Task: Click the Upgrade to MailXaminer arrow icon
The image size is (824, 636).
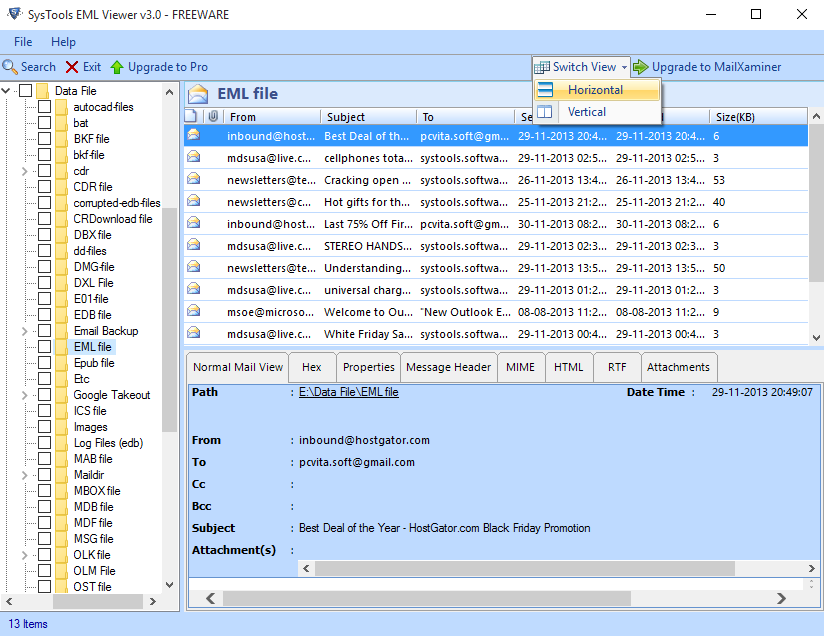Action: click(641, 67)
